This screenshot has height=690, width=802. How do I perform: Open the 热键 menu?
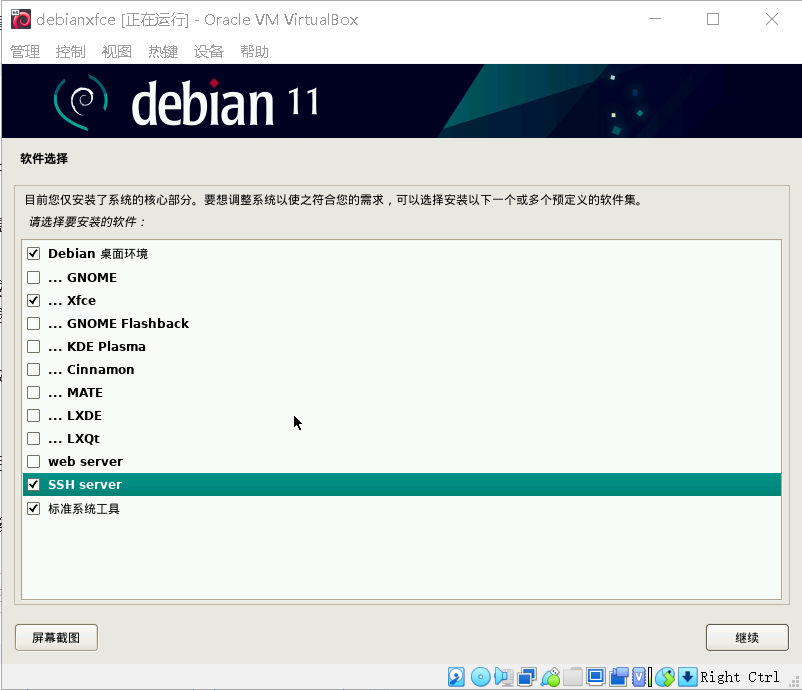click(x=163, y=51)
